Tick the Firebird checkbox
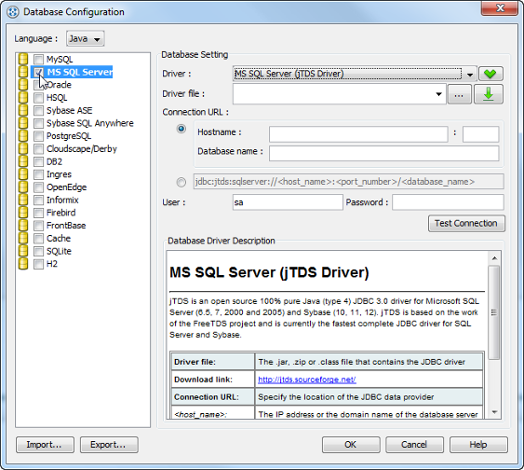Screen dimensions: 524x470 click(x=38, y=213)
